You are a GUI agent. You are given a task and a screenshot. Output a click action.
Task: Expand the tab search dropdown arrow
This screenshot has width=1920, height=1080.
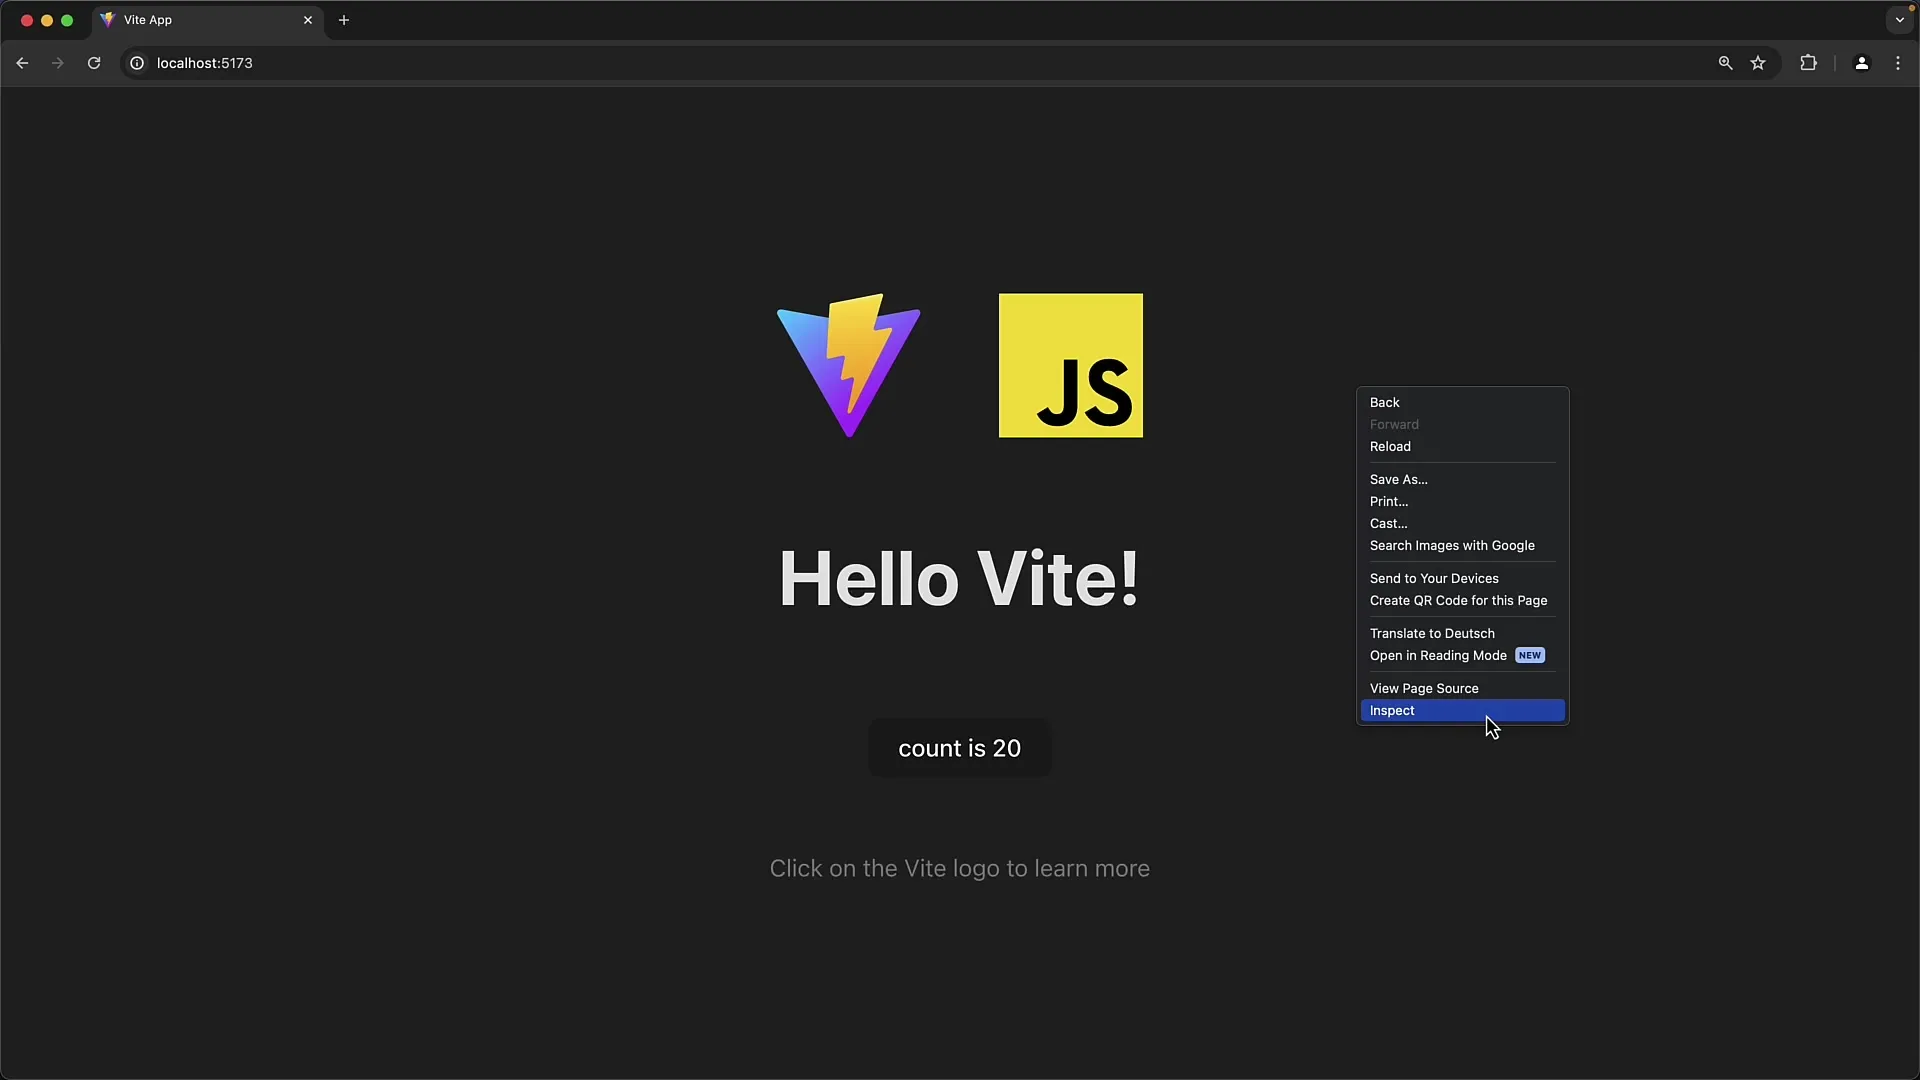tap(1899, 20)
